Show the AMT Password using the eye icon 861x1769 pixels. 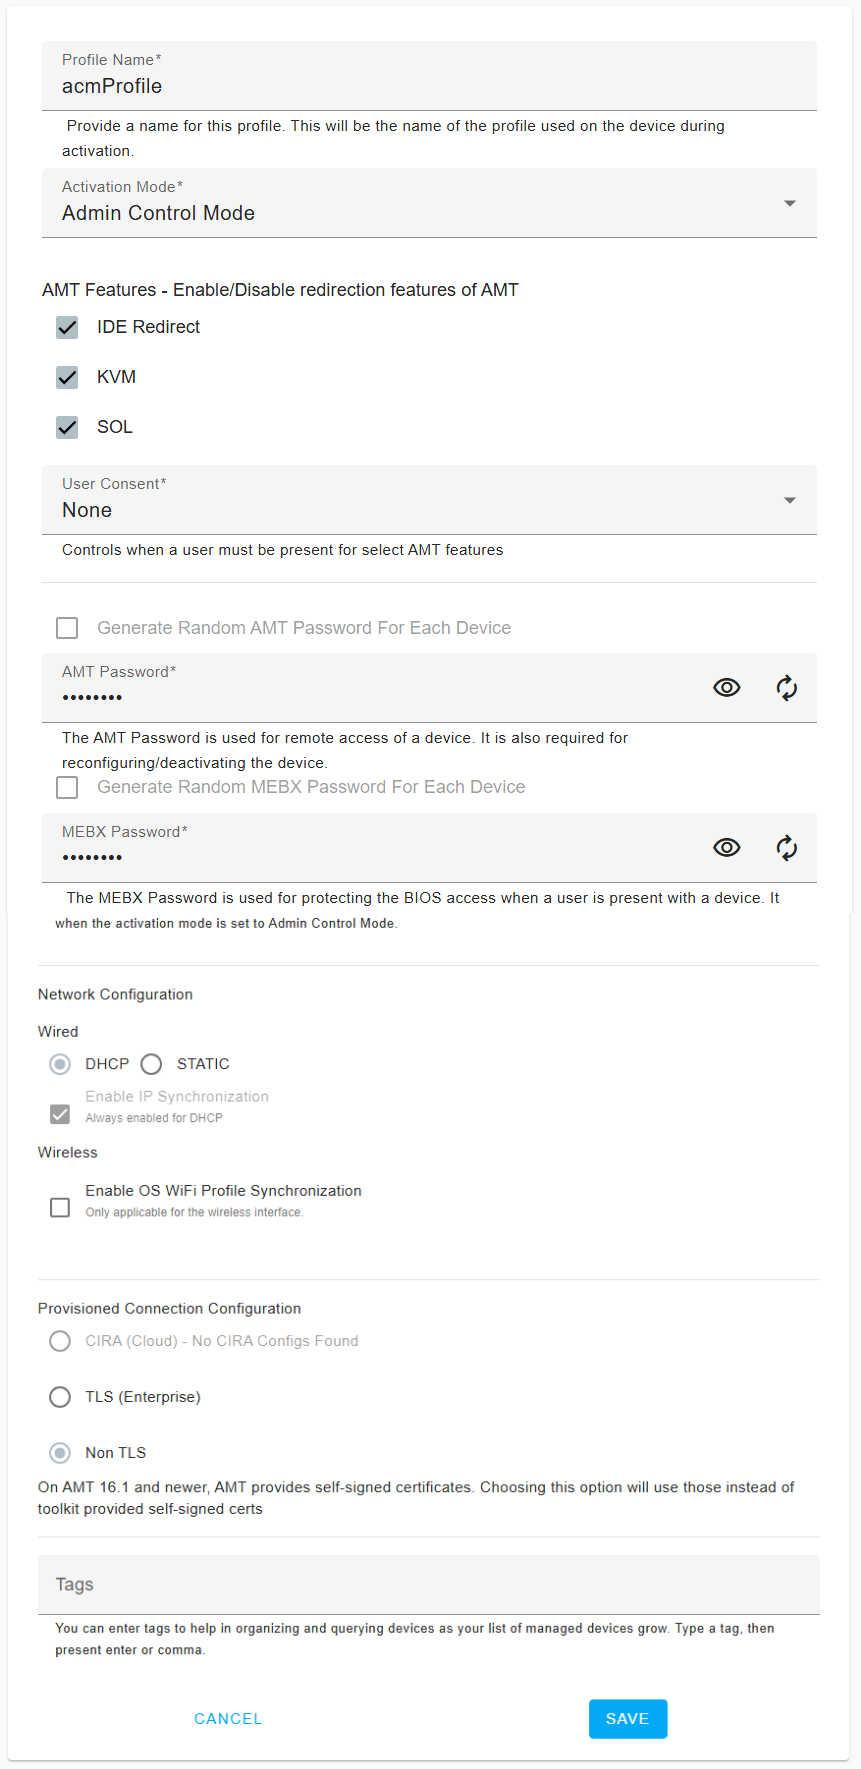[727, 687]
